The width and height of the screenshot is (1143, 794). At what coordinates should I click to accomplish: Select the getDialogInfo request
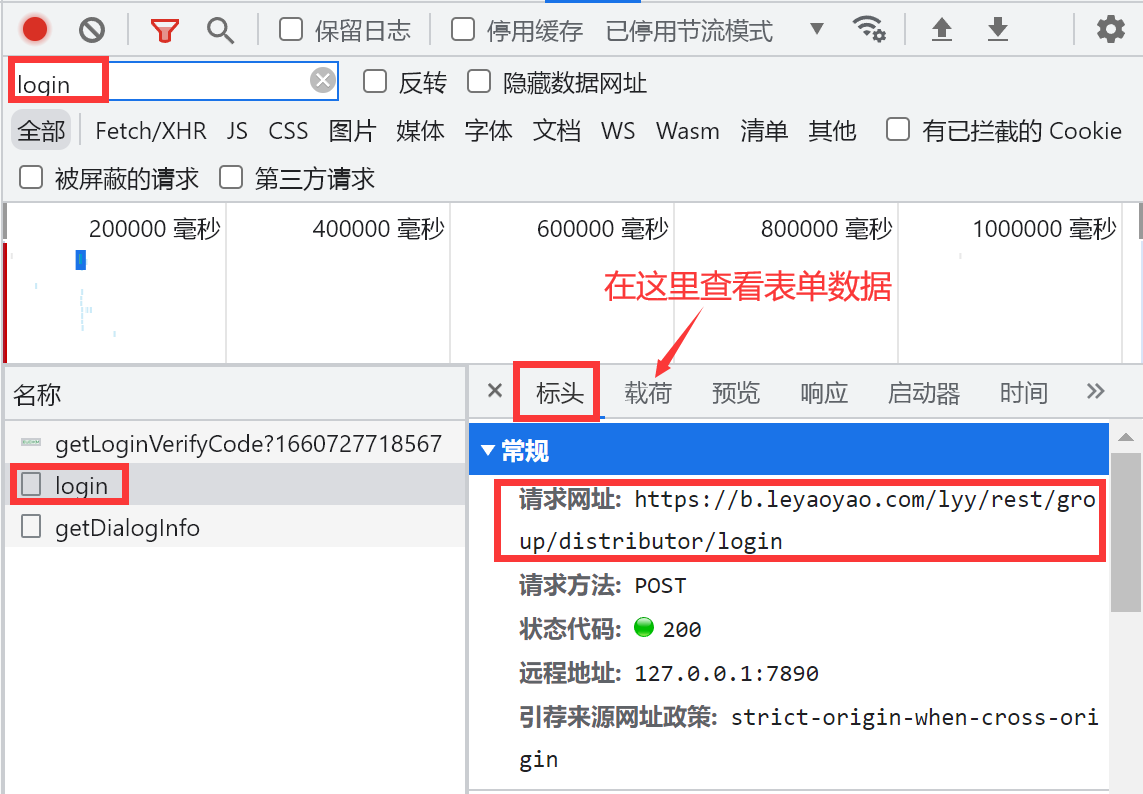(x=127, y=528)
